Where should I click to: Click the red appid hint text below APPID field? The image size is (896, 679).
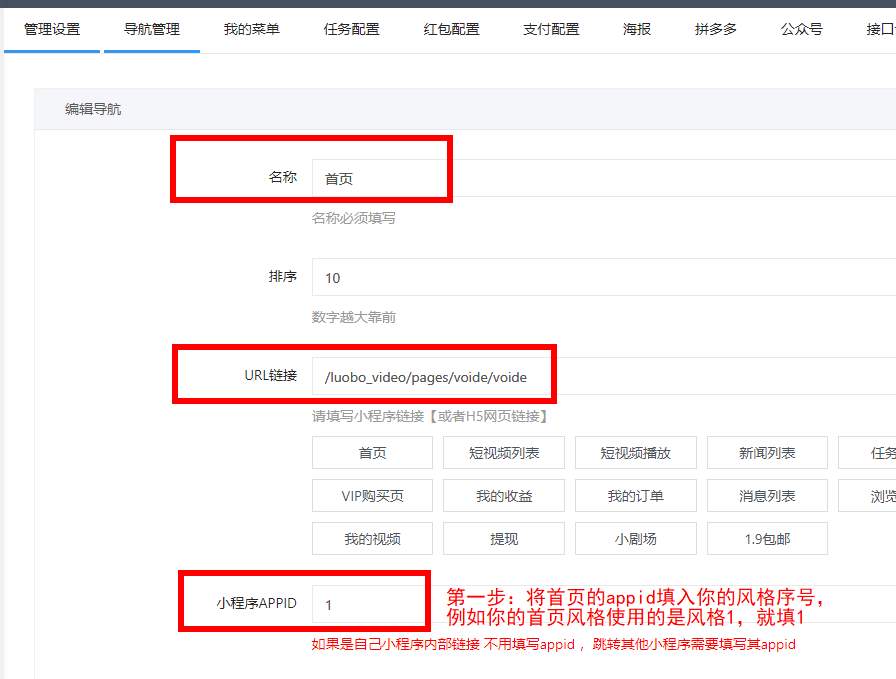(x=553, y=644)
